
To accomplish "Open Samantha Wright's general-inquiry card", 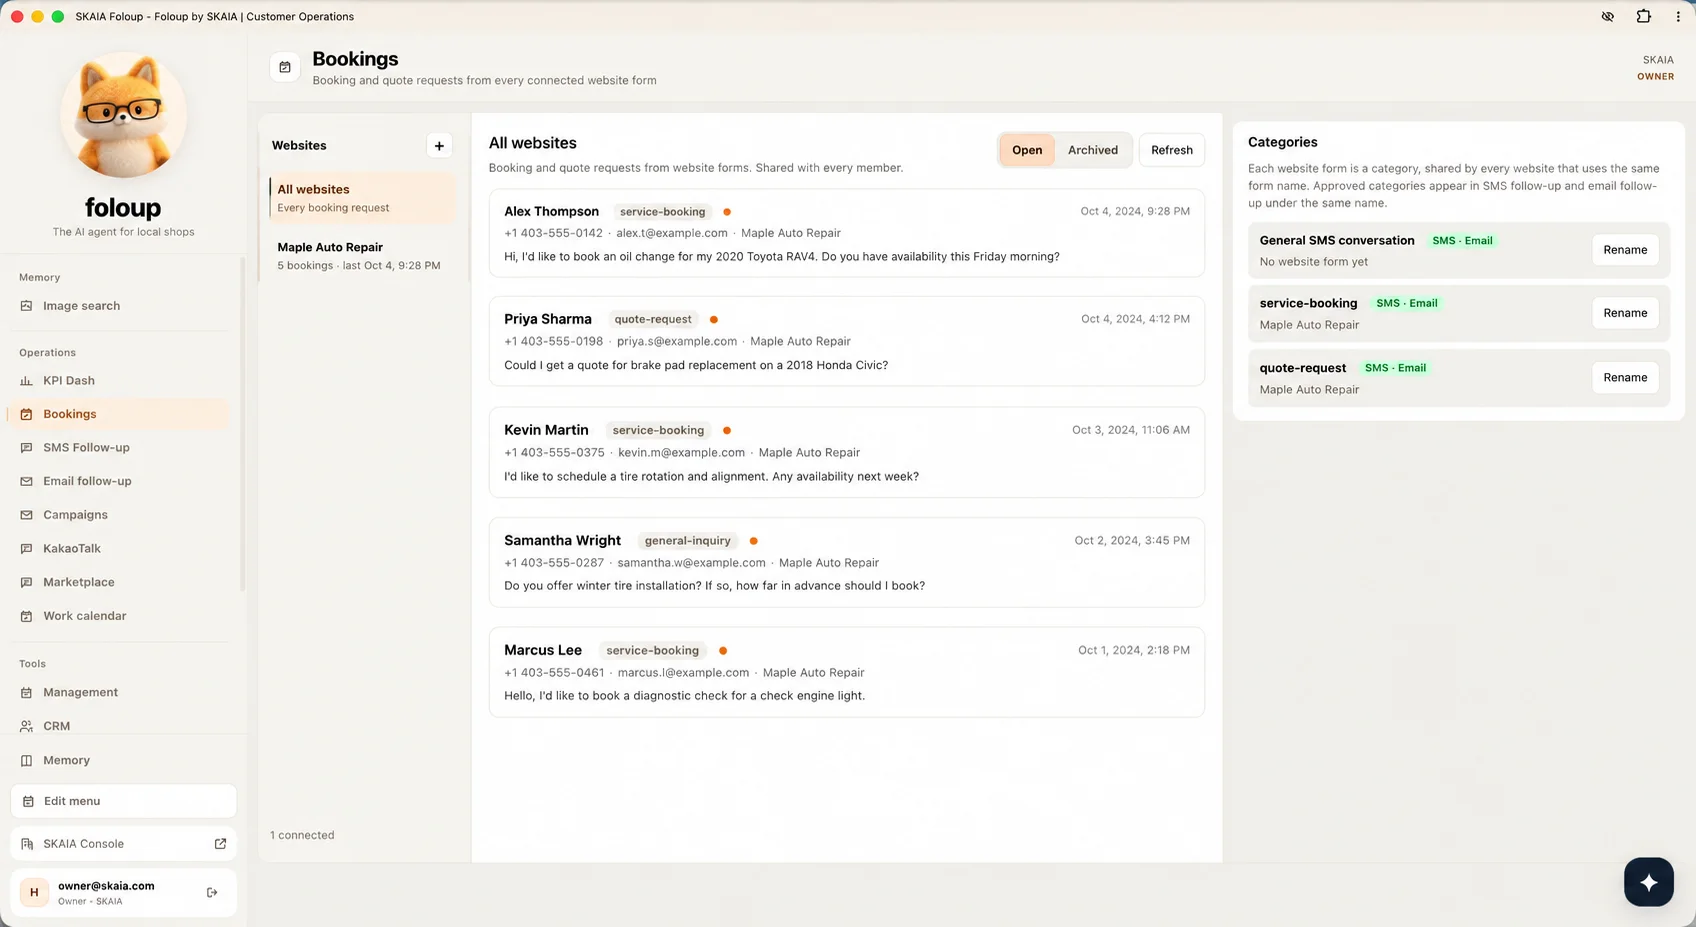I will 847,563.
